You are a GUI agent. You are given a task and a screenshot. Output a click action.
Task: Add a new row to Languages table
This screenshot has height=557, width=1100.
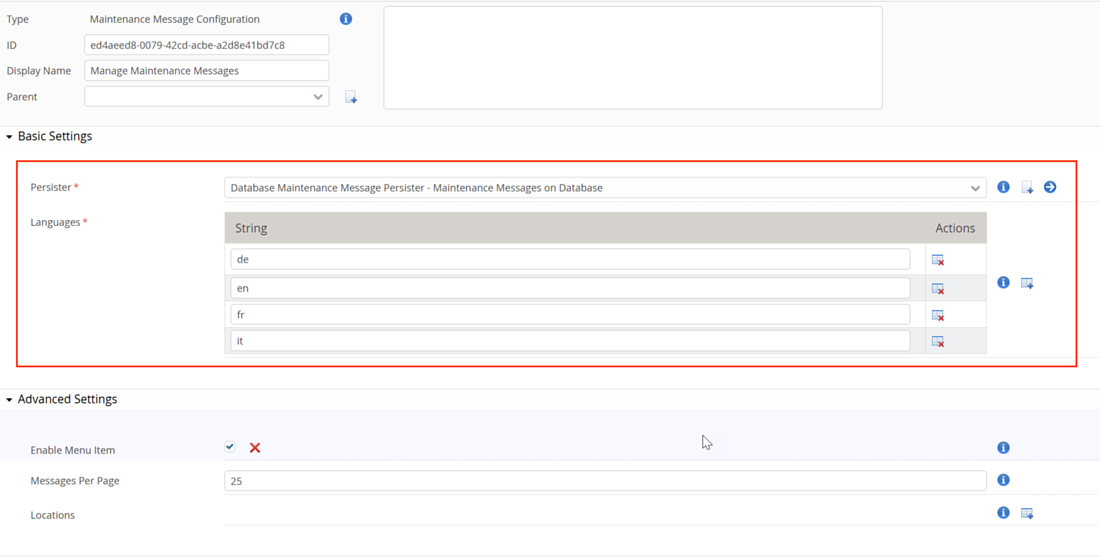pyautogui.click(x=1027, y=283)
